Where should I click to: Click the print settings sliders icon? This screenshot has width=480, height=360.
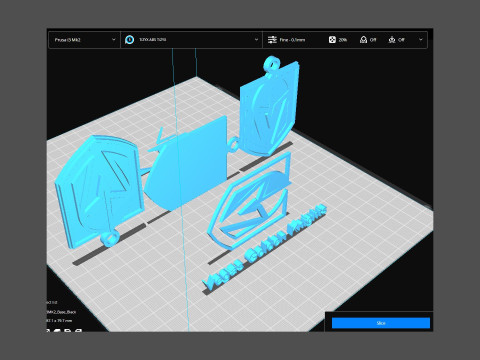(272, 40)
